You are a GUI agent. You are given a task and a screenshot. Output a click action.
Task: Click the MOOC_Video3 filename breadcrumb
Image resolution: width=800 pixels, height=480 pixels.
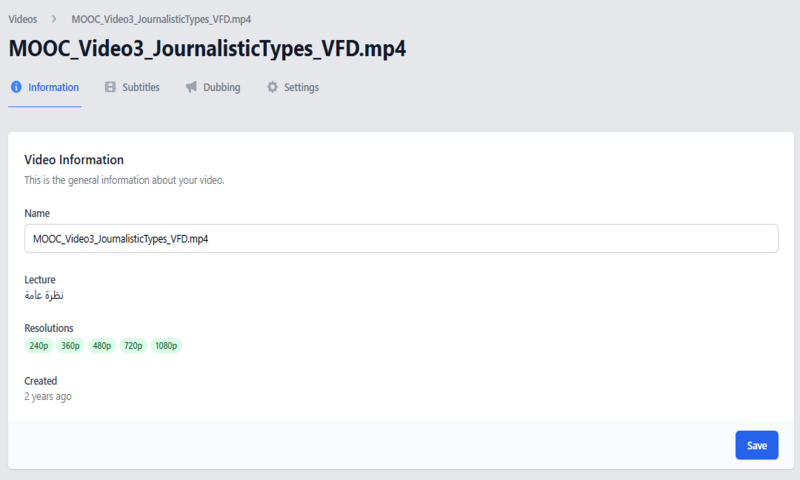[x=161, y=19]
